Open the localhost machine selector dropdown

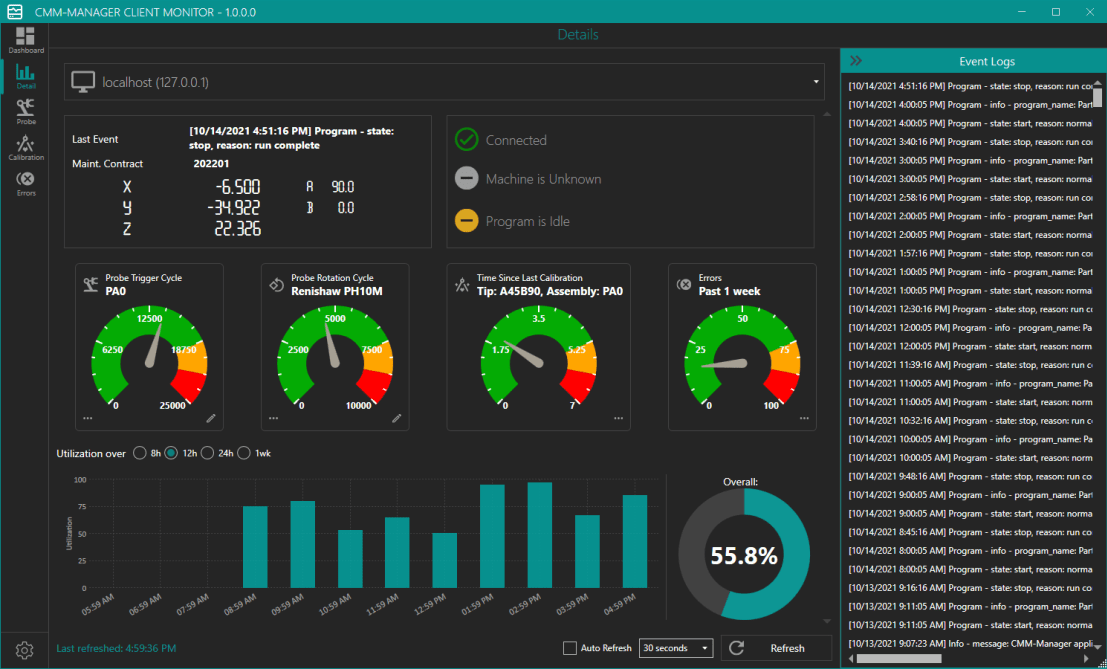coord(816,82)
